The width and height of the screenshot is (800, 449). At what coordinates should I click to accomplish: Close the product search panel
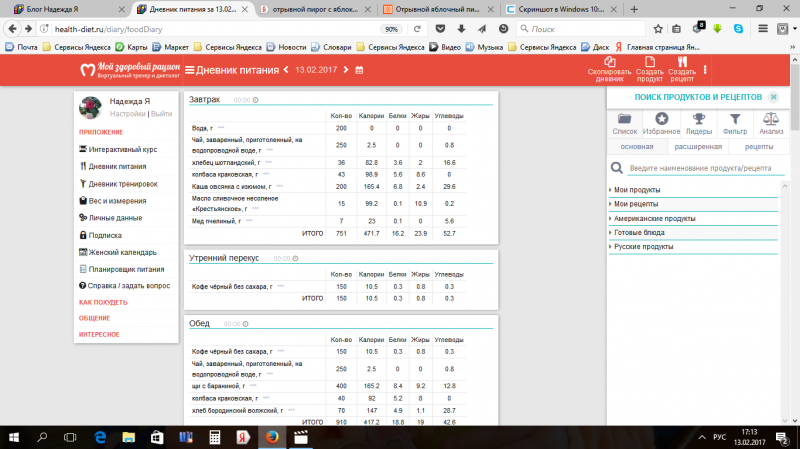click(772, 96)
